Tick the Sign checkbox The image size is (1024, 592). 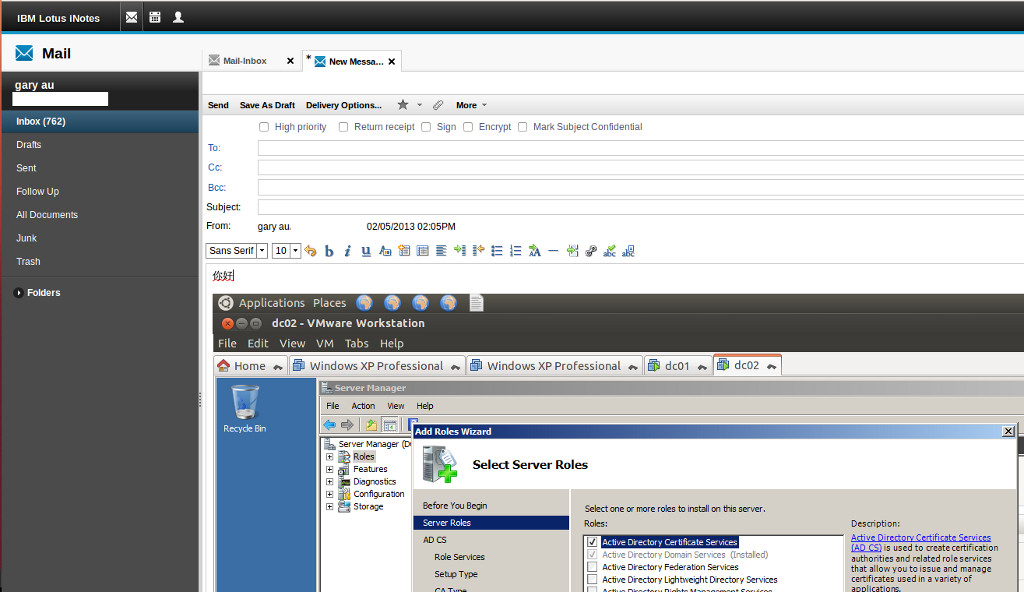[x=426, y=127]
